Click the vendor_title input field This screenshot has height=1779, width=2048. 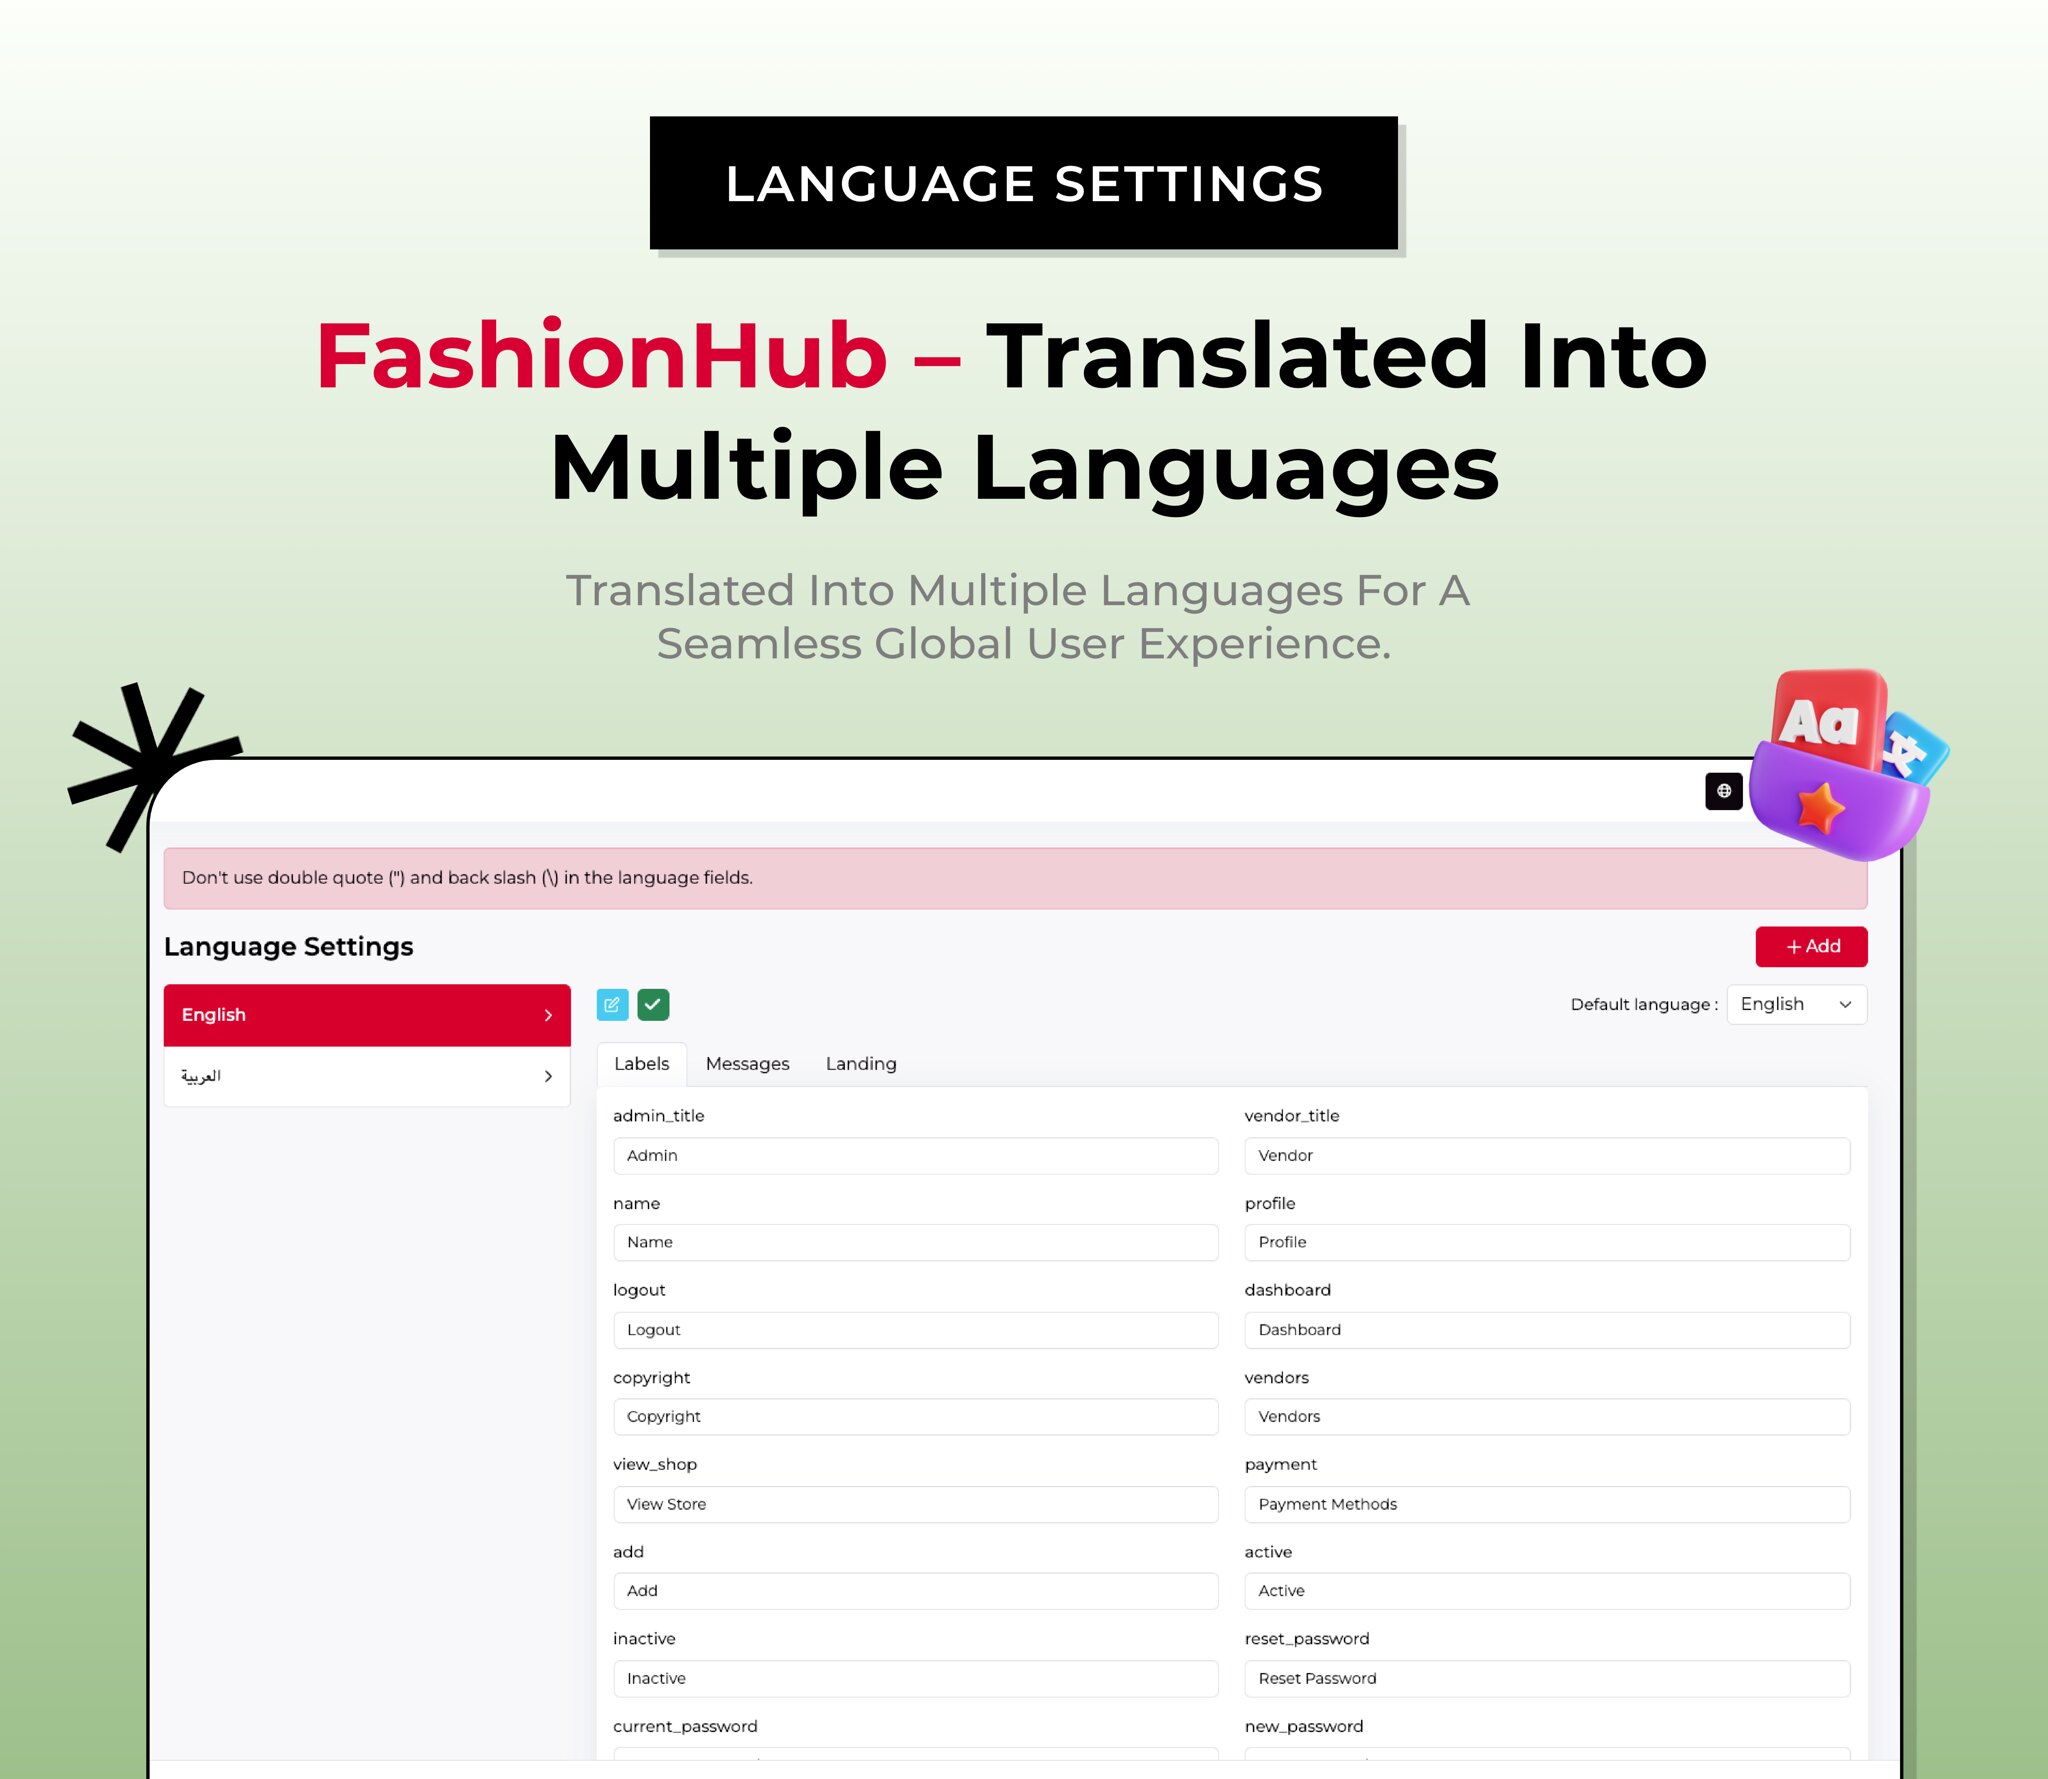(1546, 1155)
